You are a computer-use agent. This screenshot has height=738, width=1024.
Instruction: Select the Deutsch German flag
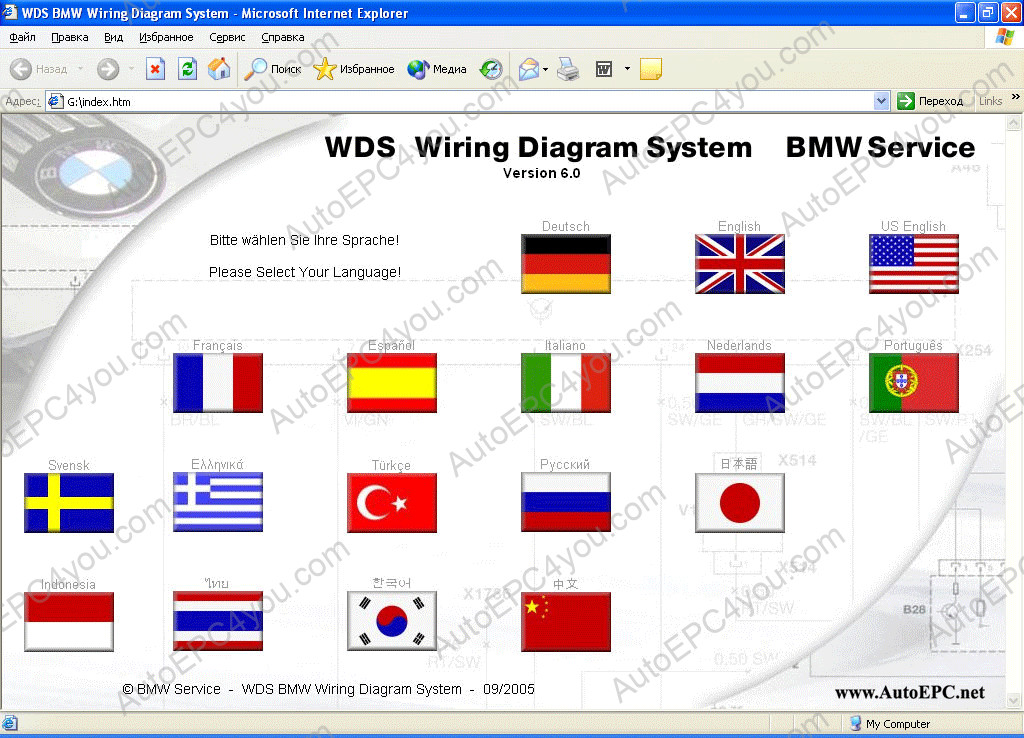(566, 263)
